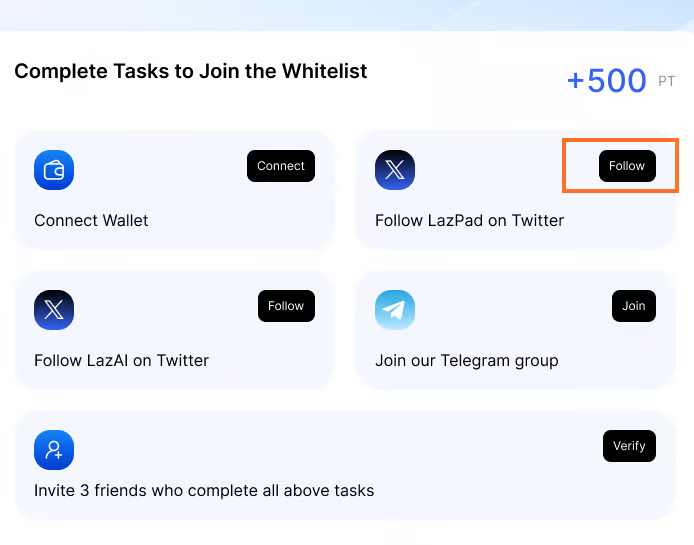
Task: Select the Follow LazAI on Twitter text
Action: pyautogui.click(x=121, y=360)
